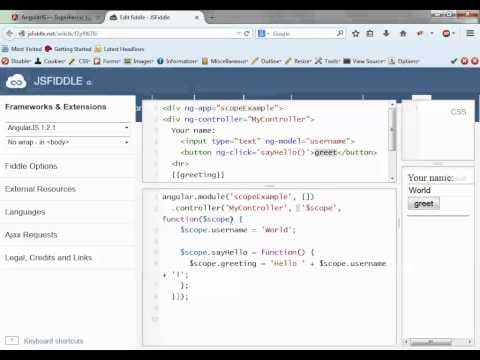The height and width of the screenshot is (360, 480).
Task: Open the Tools developer toolbar menu
Action: (327, 61)
